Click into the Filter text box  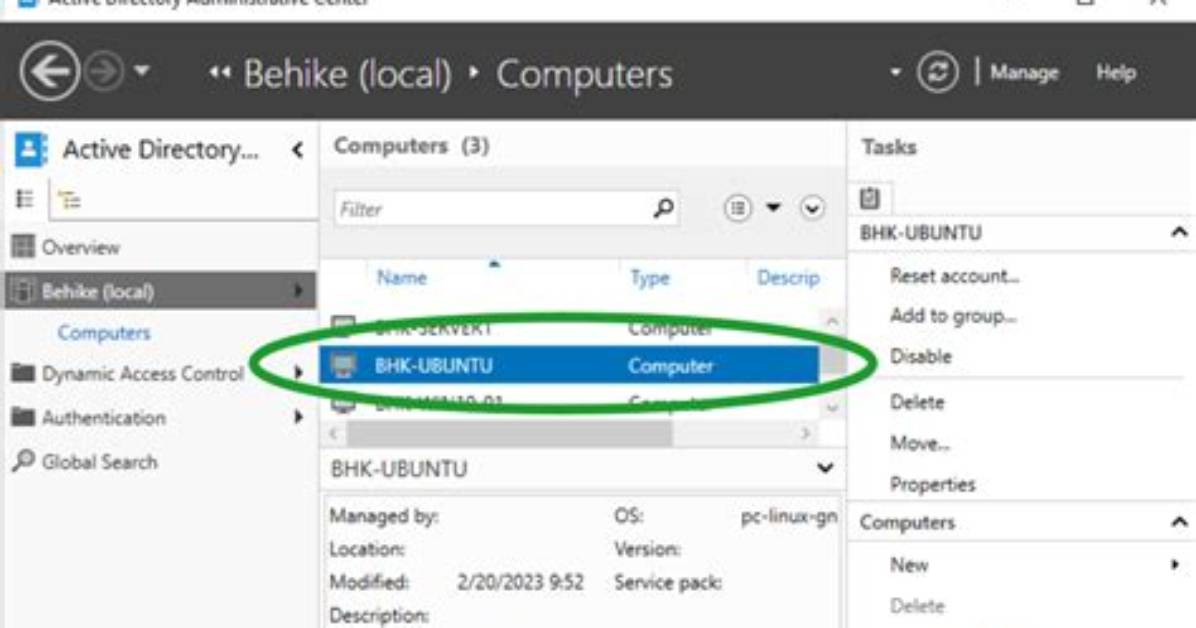point(506,208)
